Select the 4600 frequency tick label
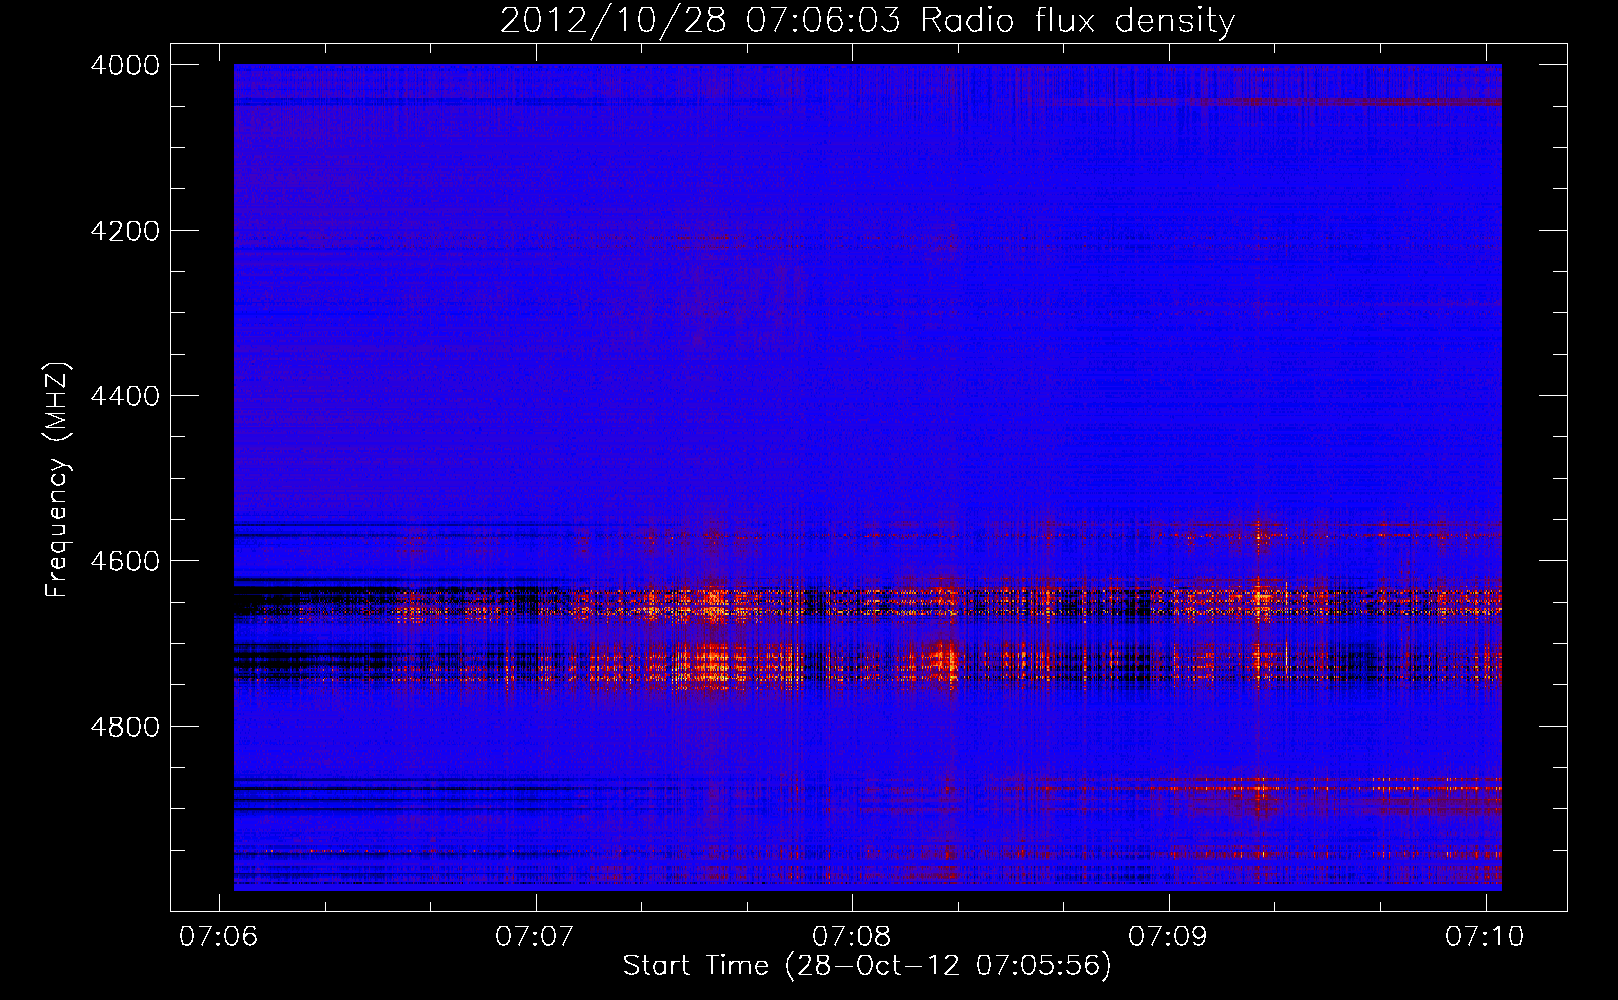1618x1000 pixels. coord(125,561)
